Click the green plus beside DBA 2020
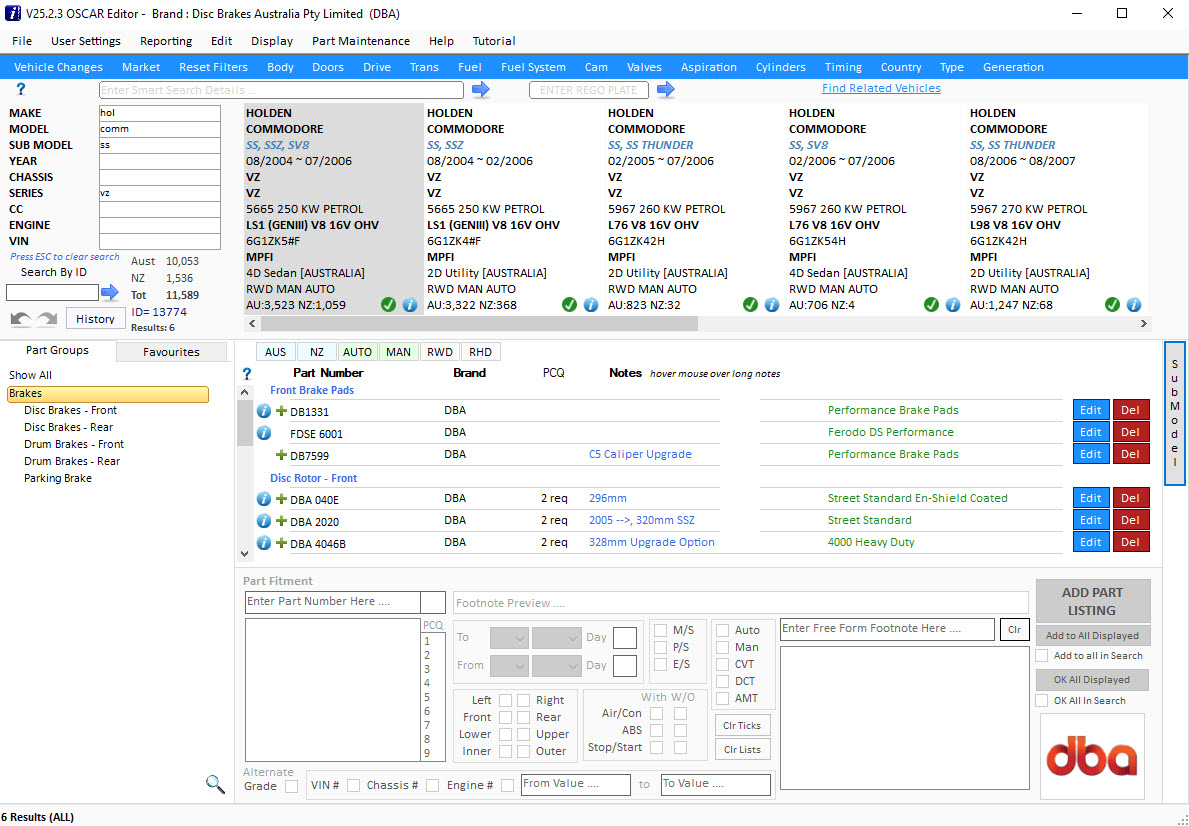Viewport: 1189px width, 826px height. (x=281, y=521)
